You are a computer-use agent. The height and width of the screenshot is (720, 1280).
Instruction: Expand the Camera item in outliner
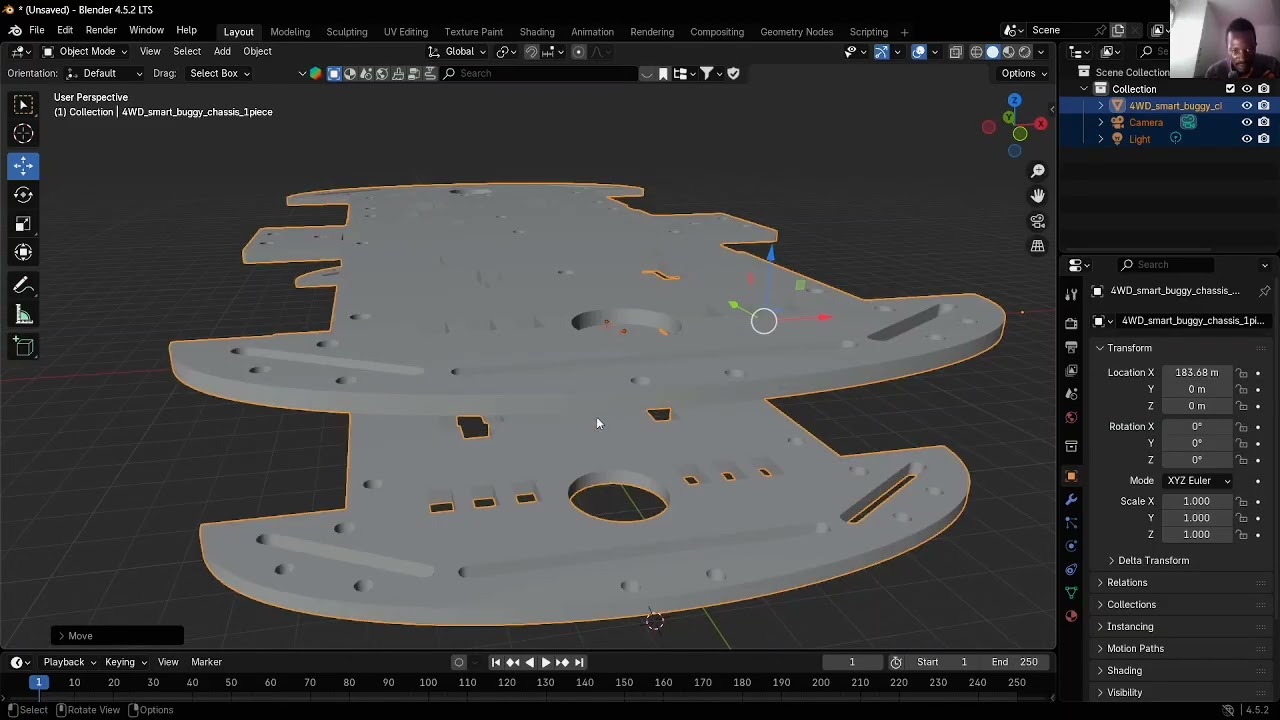tap(1101, 123)
